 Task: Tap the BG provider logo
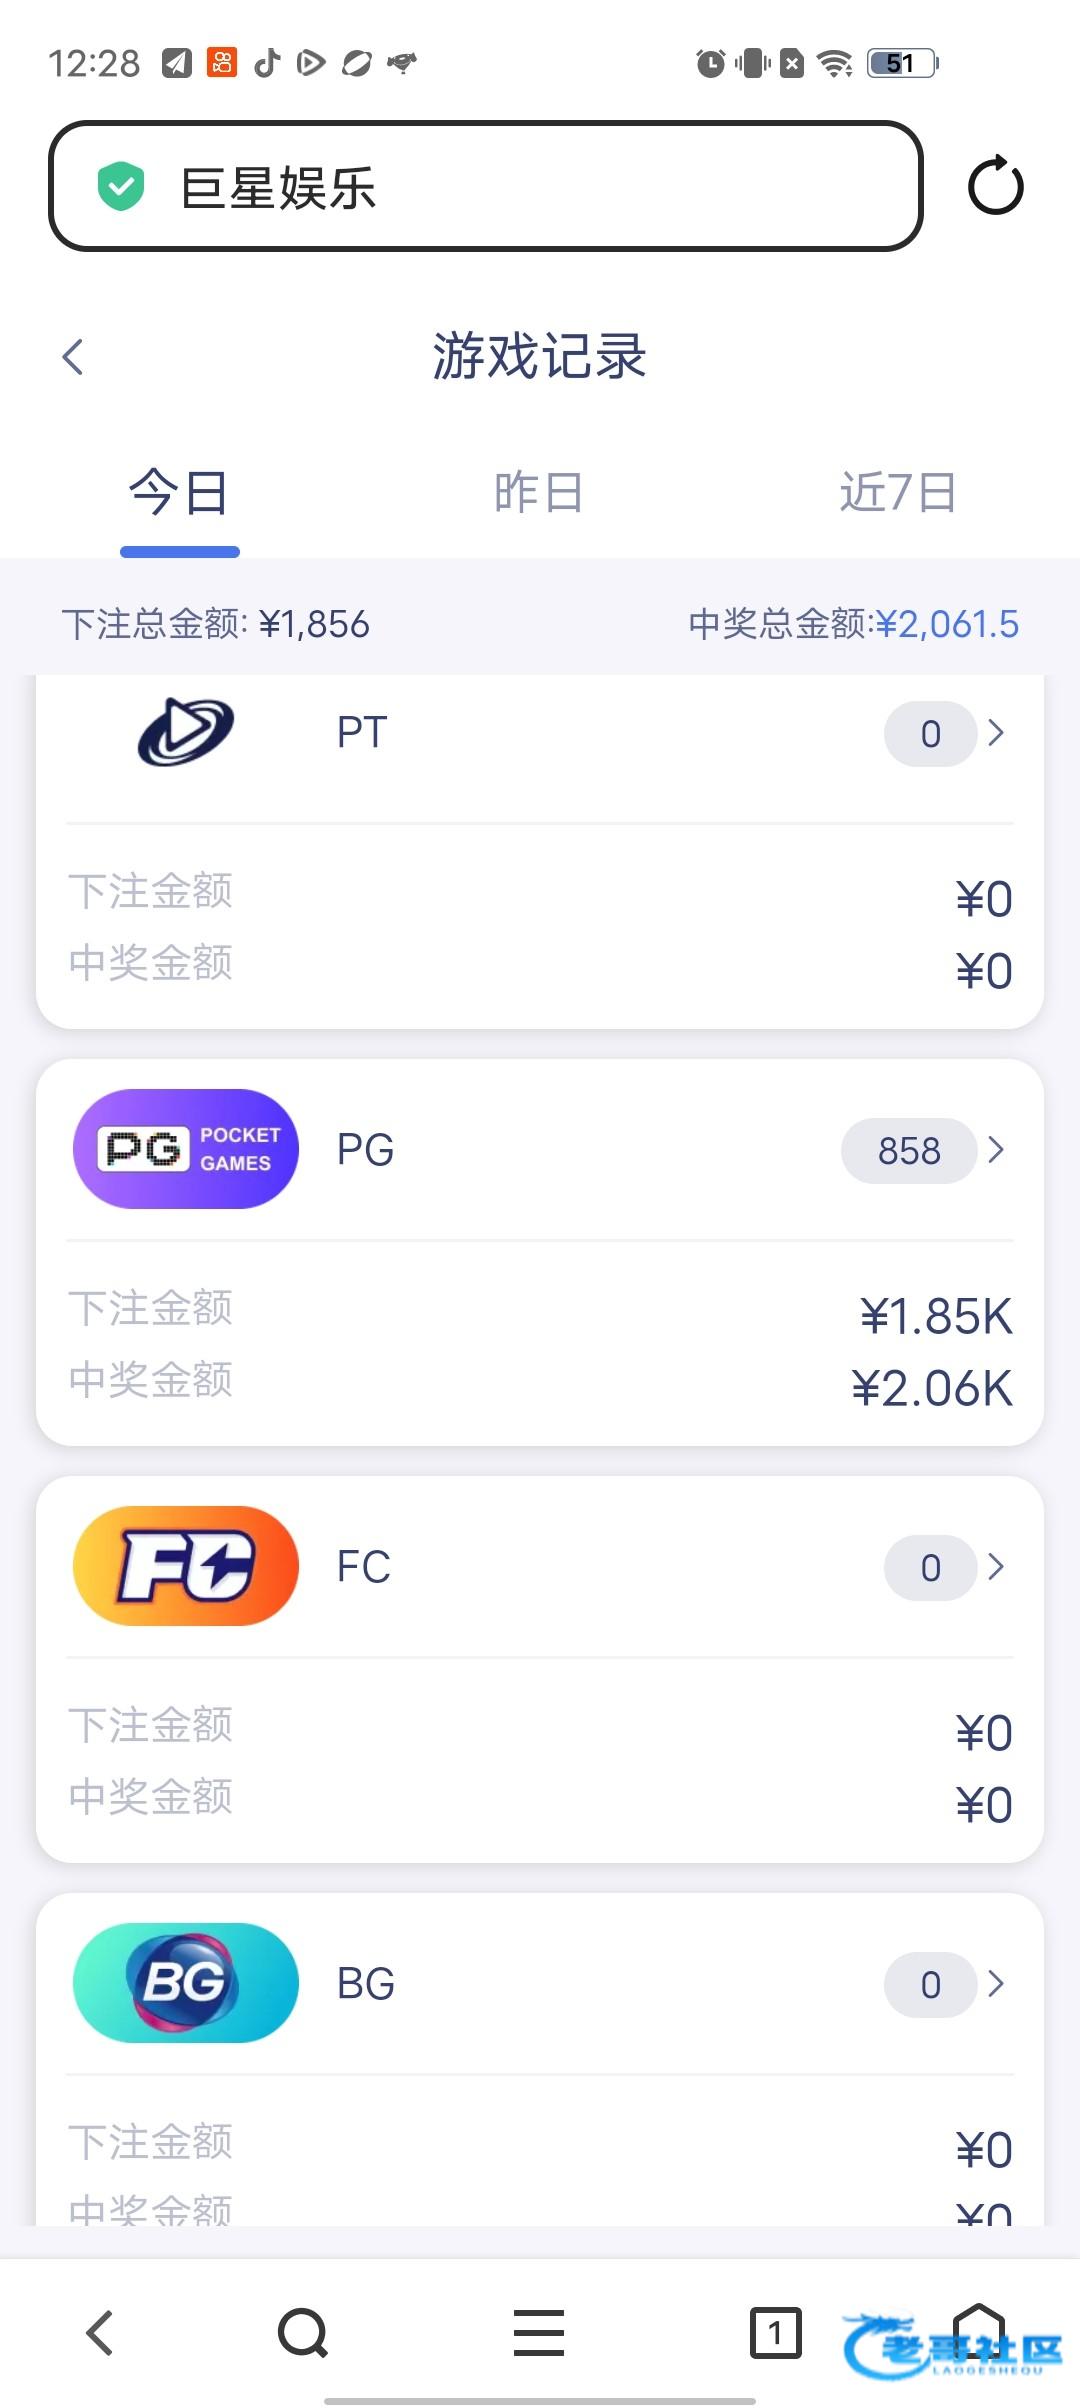[186, 1983]
